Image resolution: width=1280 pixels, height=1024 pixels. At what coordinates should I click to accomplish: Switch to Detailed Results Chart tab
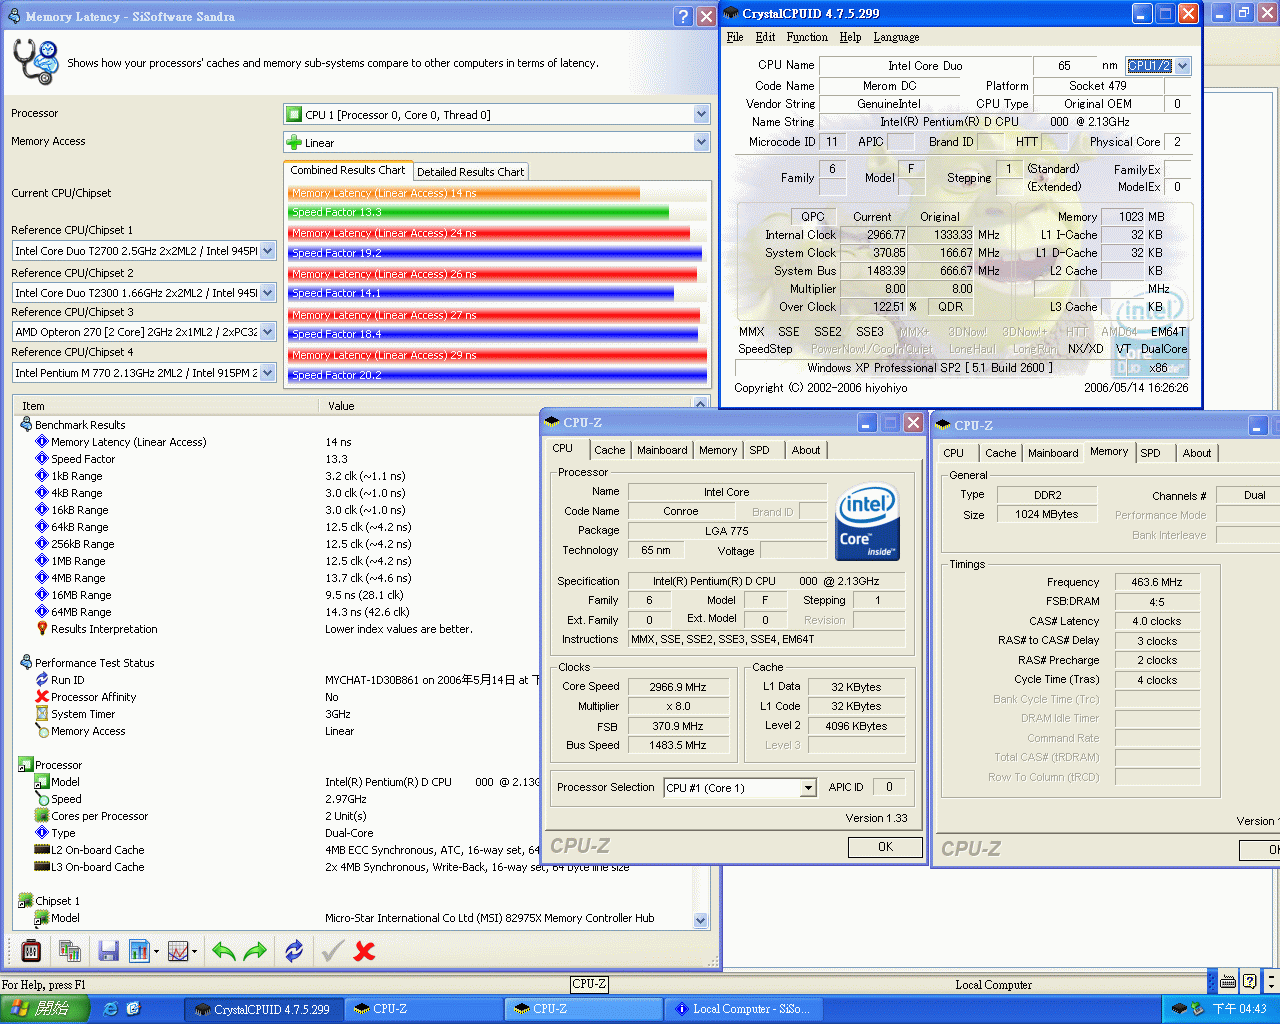coord(470,172)
